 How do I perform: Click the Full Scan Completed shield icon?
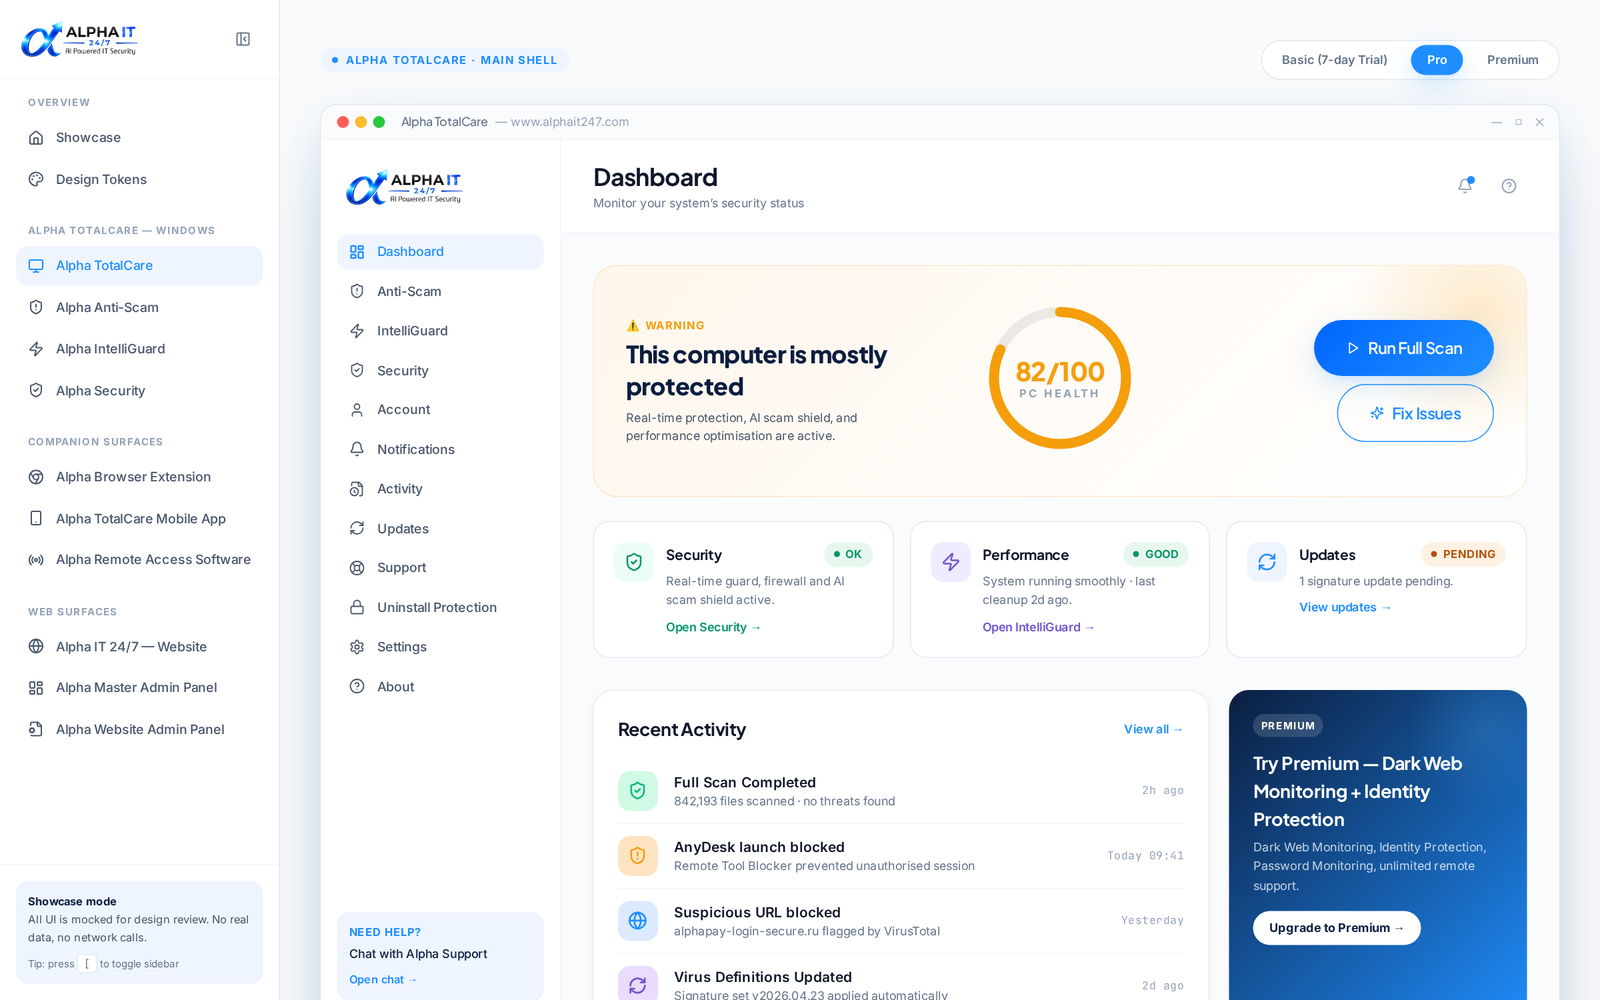click(x=638, y=791)
